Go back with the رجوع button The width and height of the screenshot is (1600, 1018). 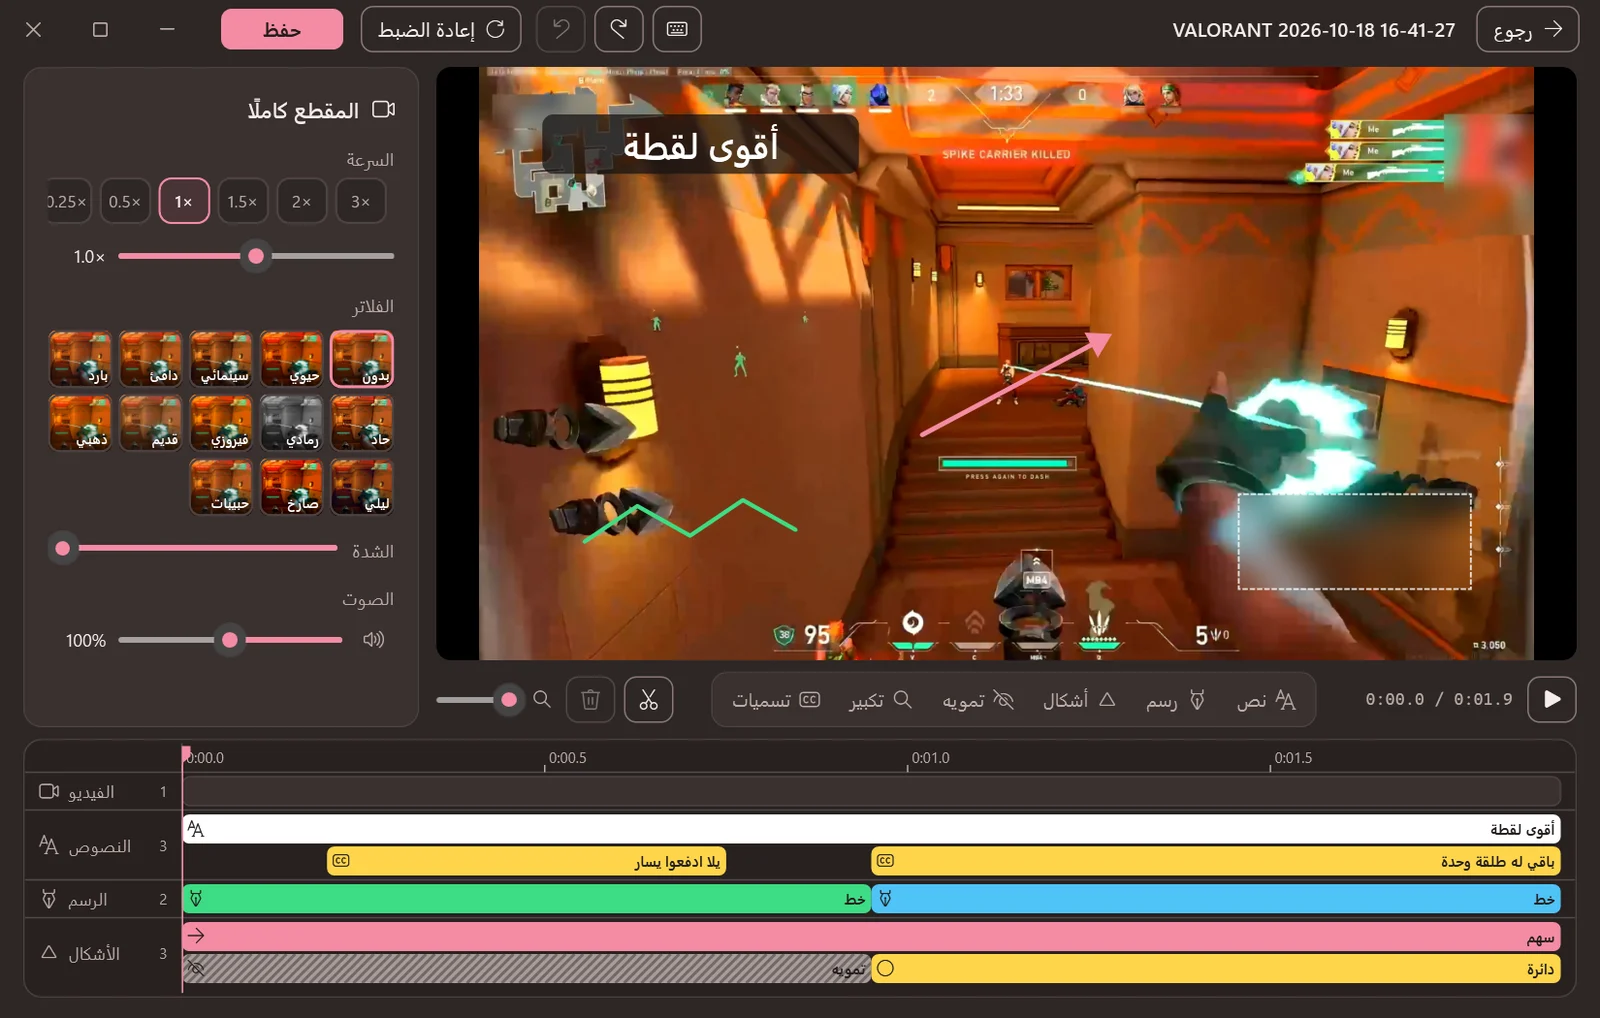(1527, 29)
